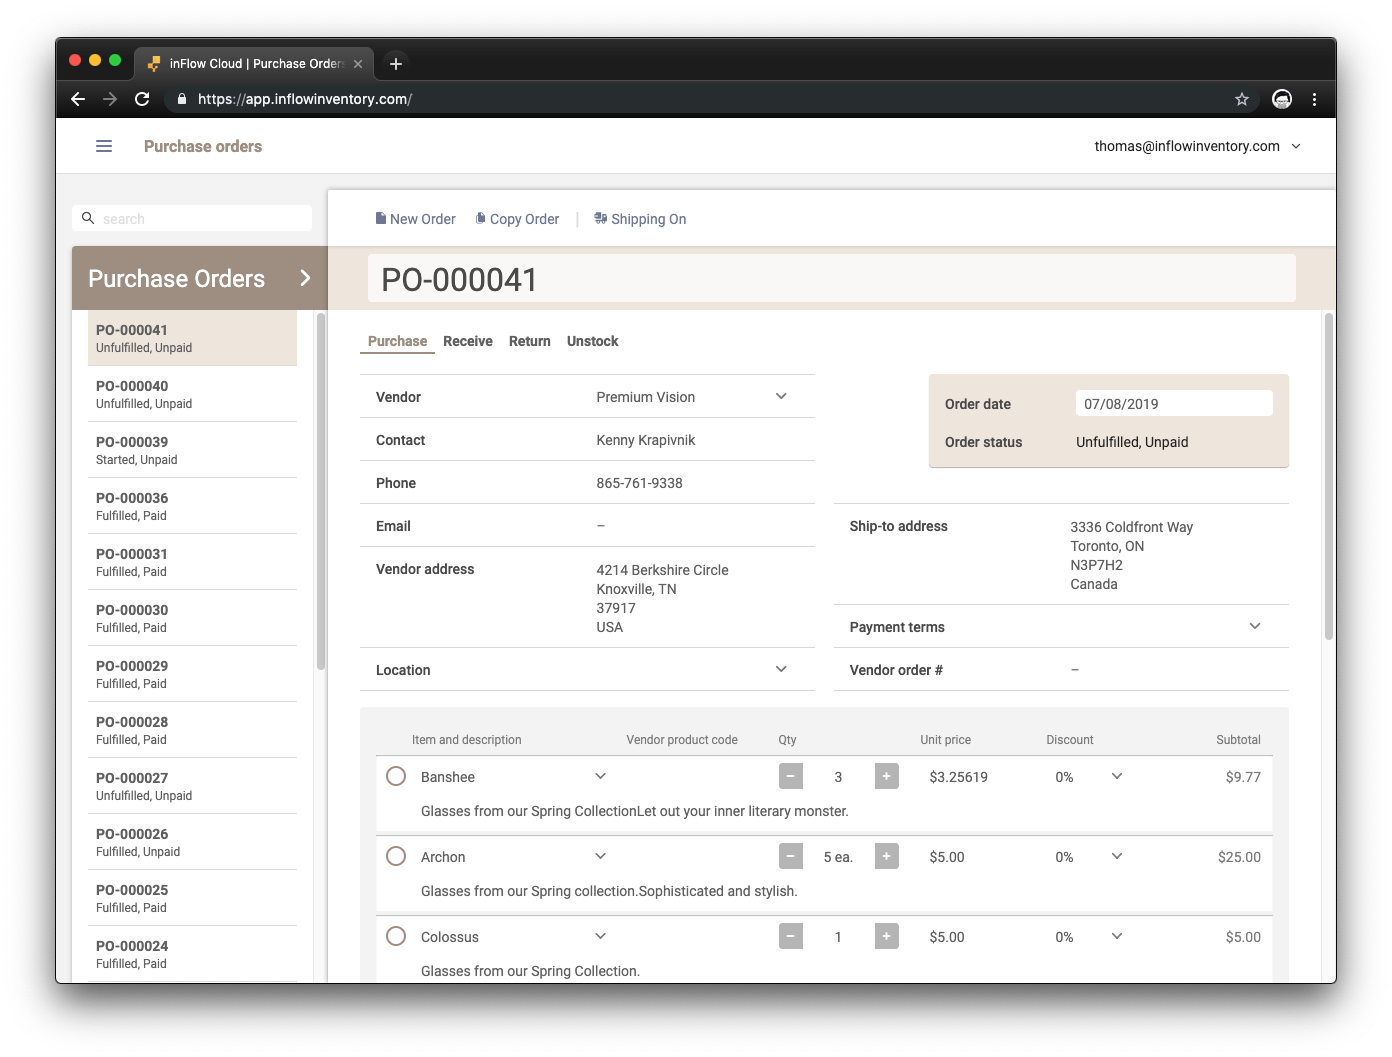Open the Shipping On option

[x=640, y=218]
